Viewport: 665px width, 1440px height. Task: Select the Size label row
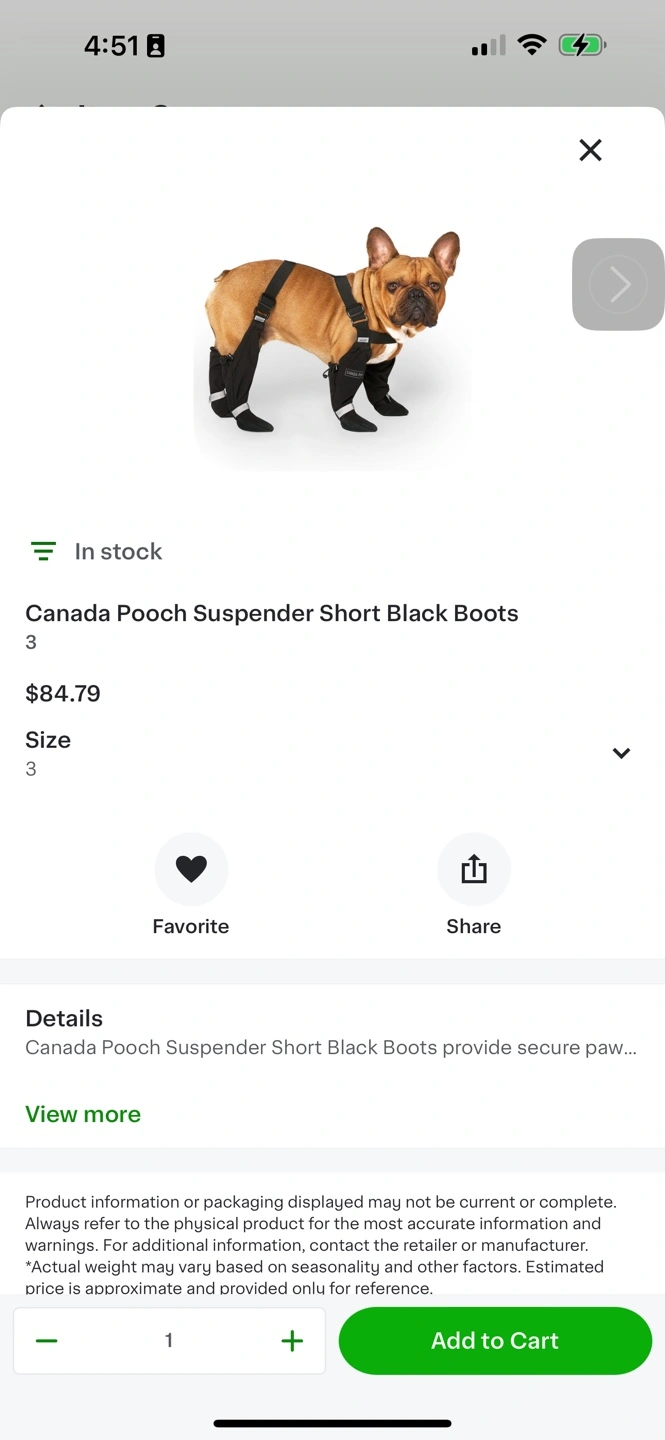point(48,741)
